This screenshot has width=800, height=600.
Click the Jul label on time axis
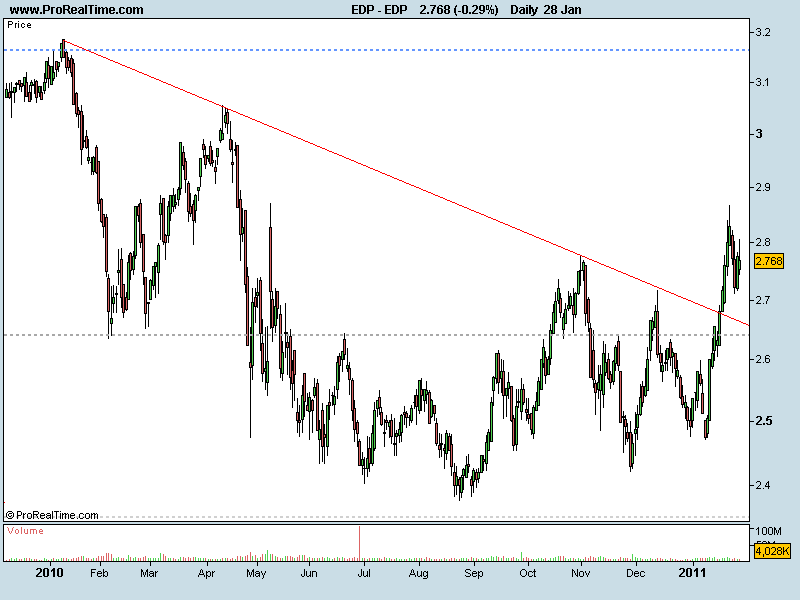(364, 573)
